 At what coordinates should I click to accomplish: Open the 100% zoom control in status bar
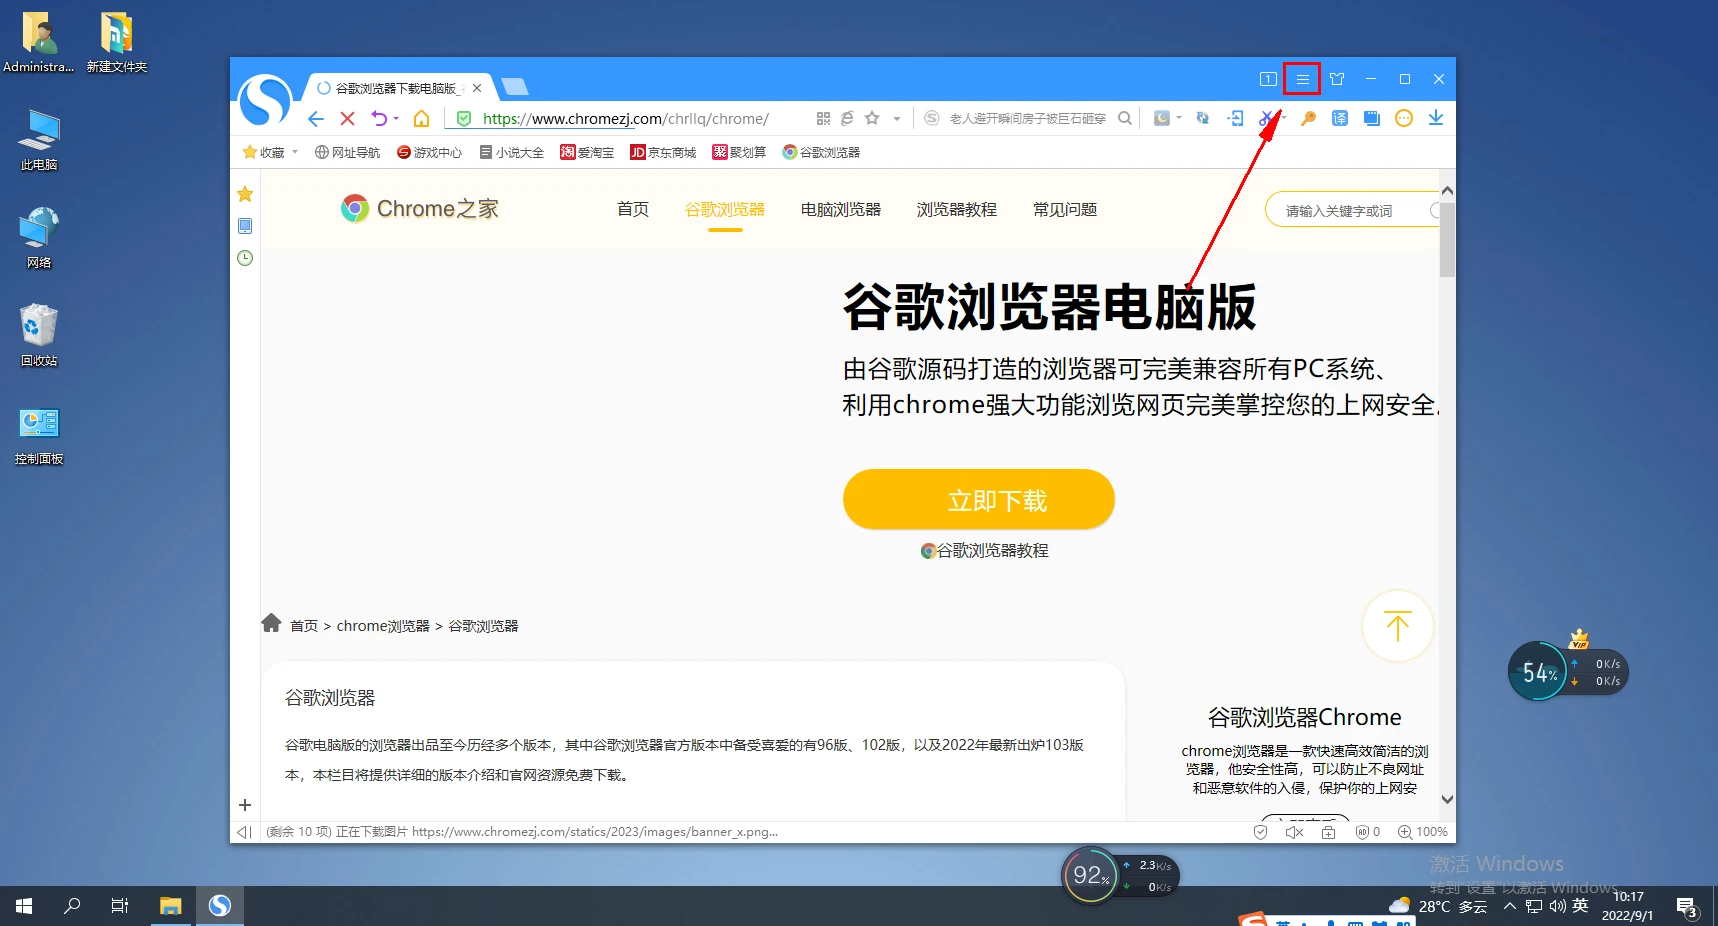pyautogui.click(x=1422, y=832)
